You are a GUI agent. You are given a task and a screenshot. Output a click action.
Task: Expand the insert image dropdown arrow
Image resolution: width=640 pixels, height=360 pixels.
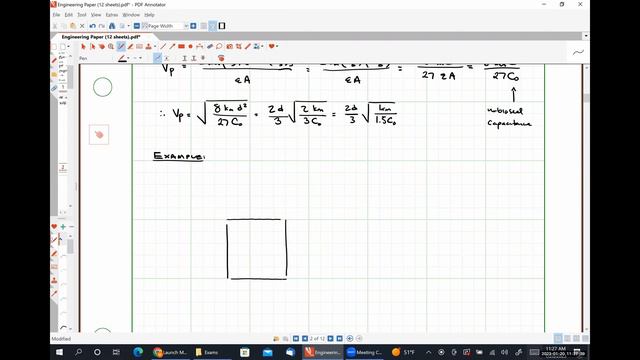(x=262, y=47)
